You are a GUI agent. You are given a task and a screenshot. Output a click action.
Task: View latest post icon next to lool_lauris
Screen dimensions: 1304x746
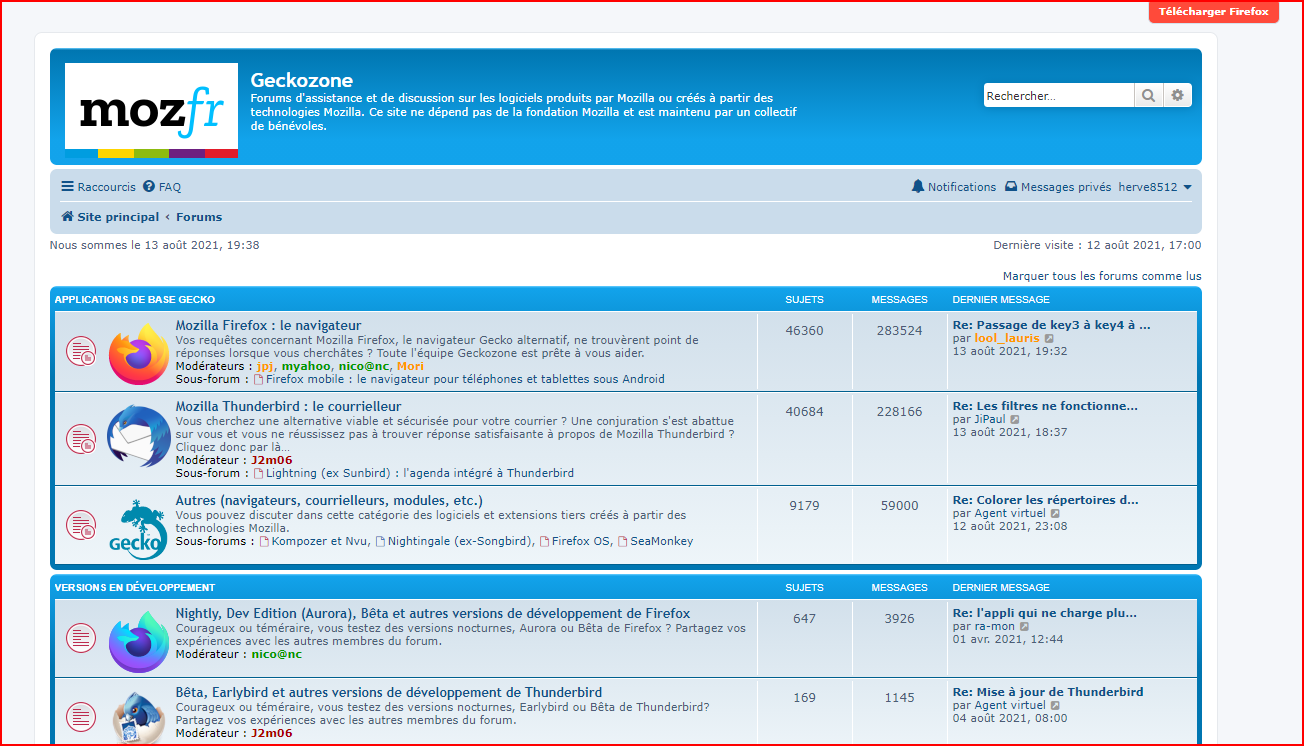[1049, 339]
